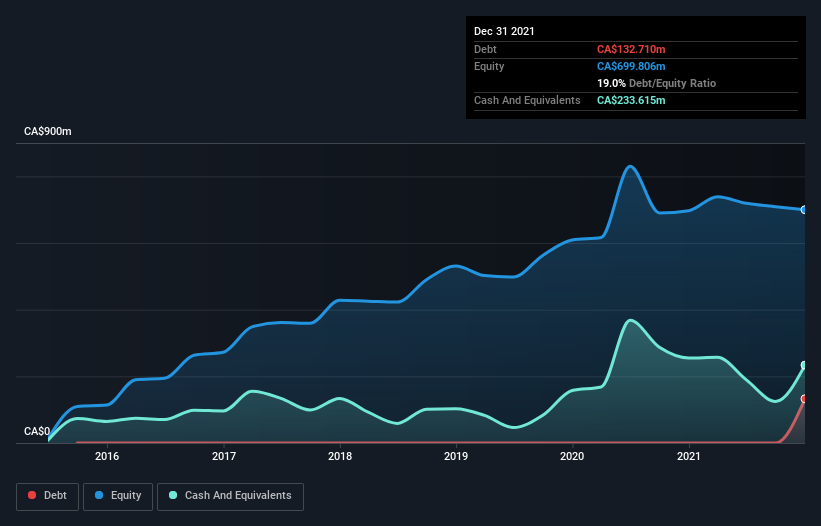Viewport: 821px width, 526px height.
Task: Click Cash And Equivalents label in tooltip
Action: click(527, 100)
